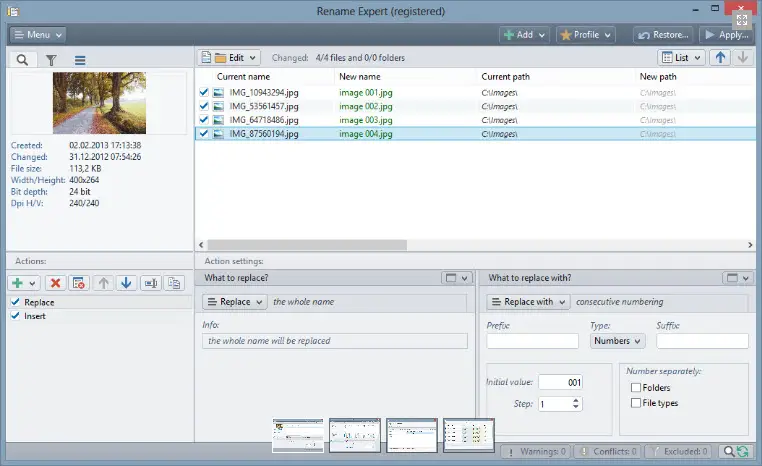Image resolution: width=762 pixels, height=466 pixels.
Task: Click the duplicate action icon
Action: coord(174,283)
